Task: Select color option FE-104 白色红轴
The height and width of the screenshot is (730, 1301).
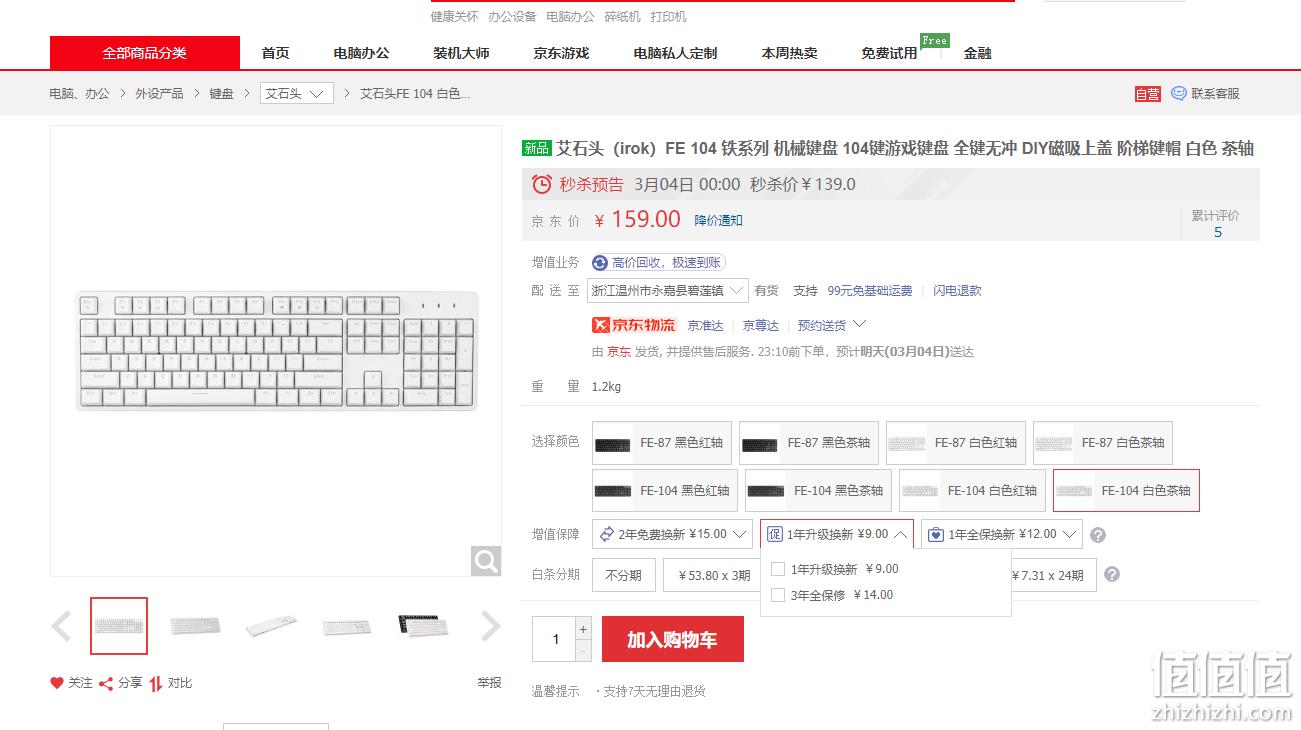Action: tap(972, 491)
